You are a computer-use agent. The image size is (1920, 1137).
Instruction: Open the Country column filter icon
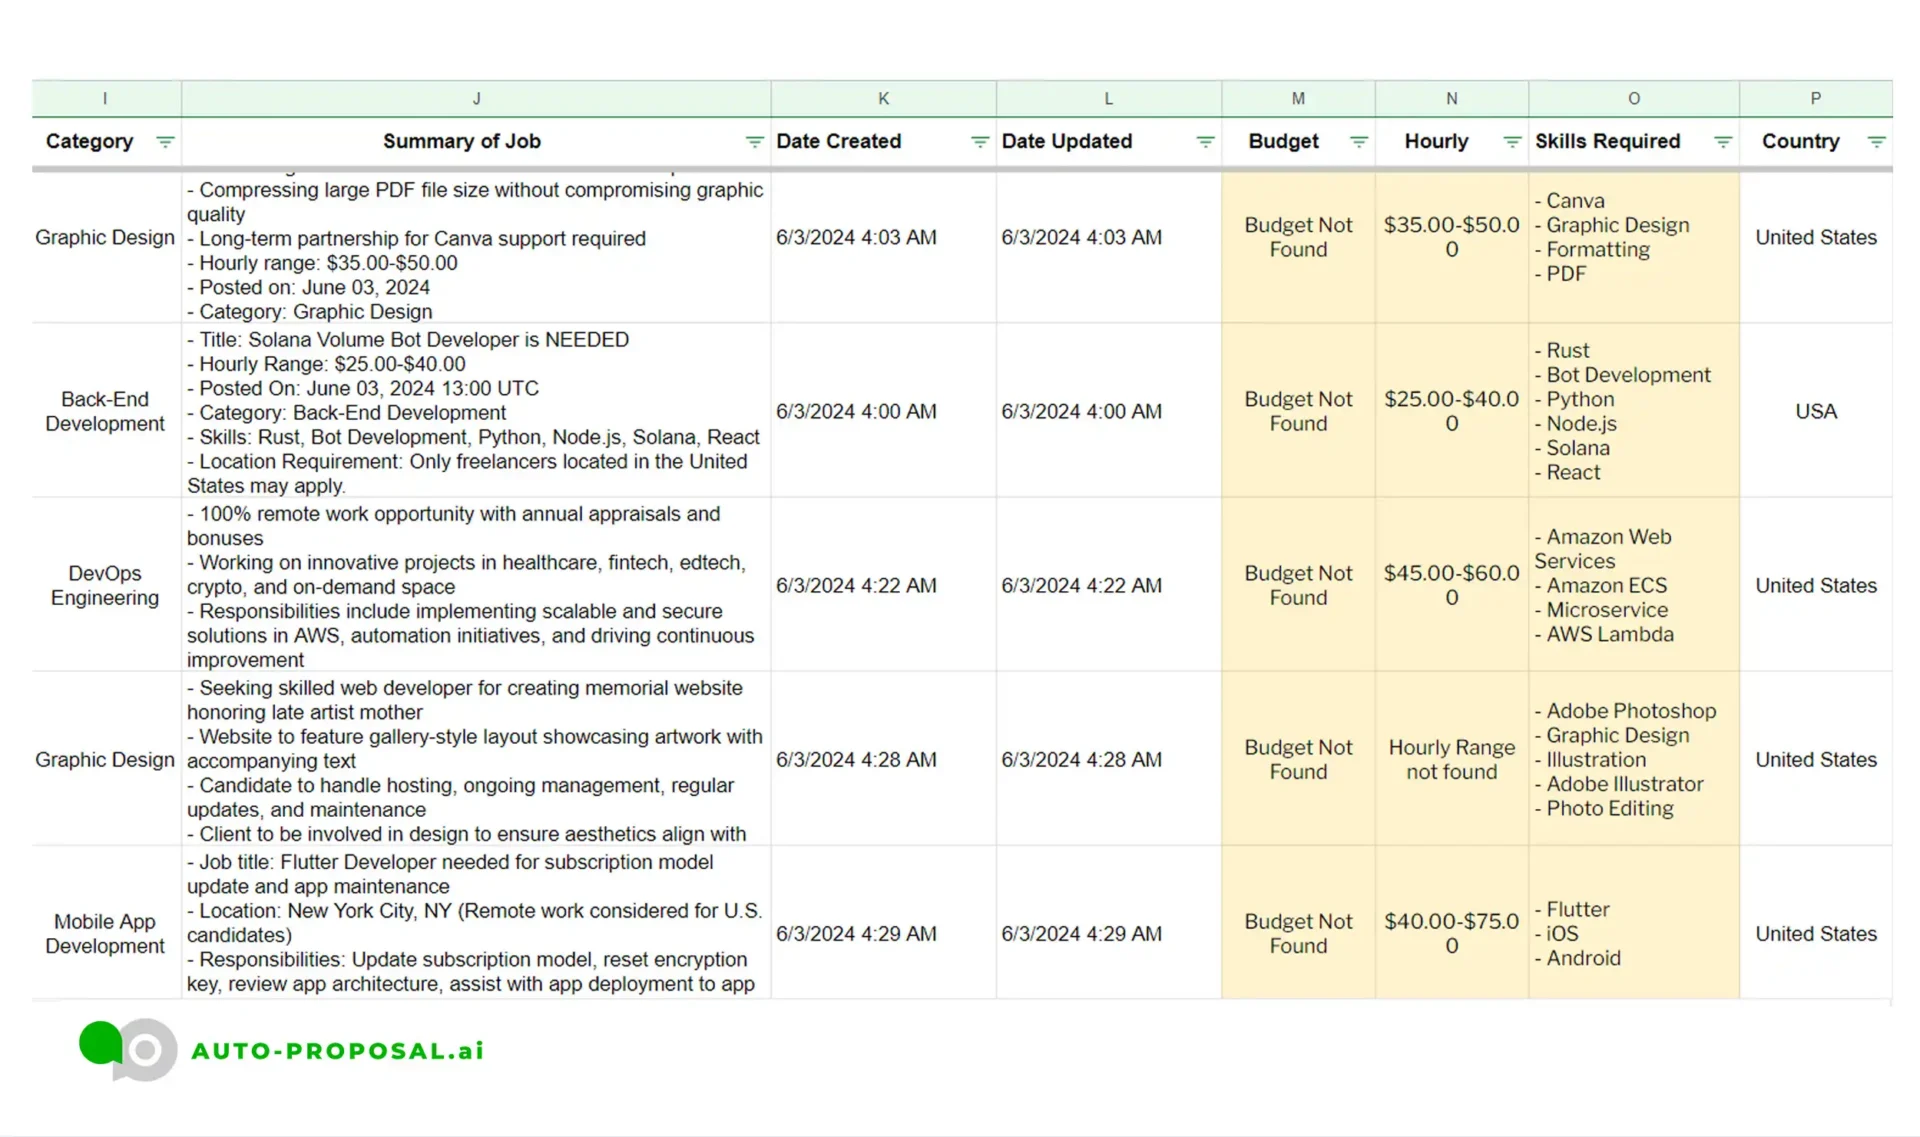[x=1876, y=142]
